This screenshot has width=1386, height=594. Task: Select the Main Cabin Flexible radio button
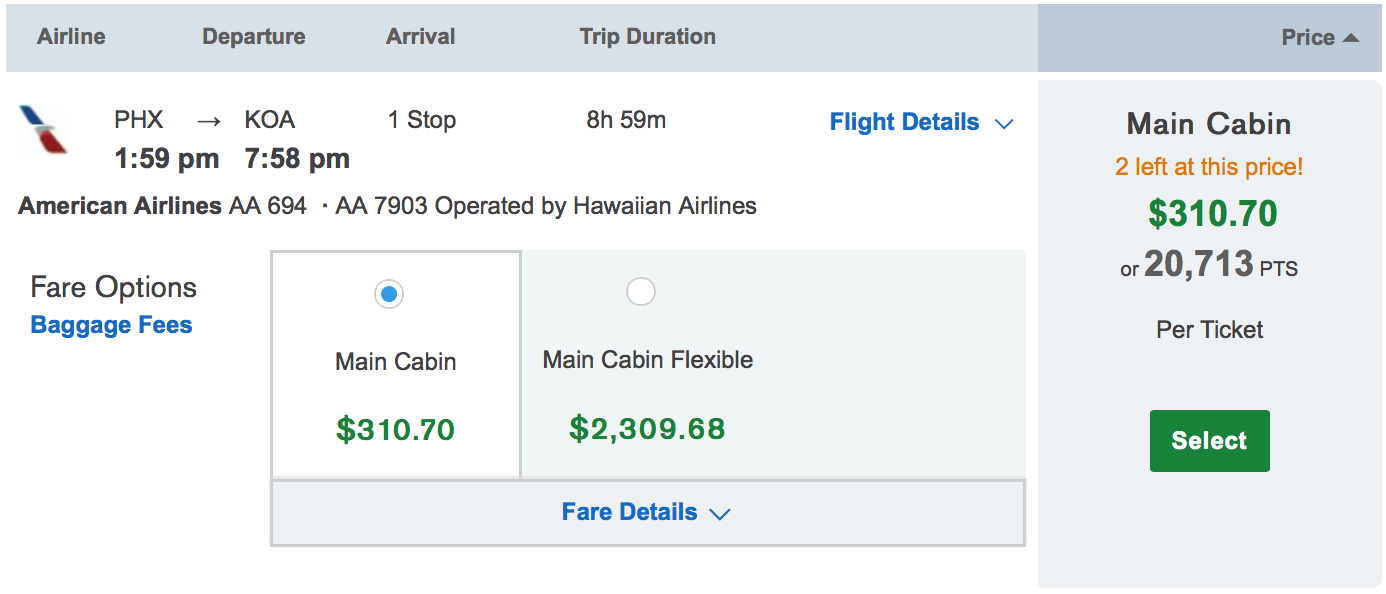640,292
